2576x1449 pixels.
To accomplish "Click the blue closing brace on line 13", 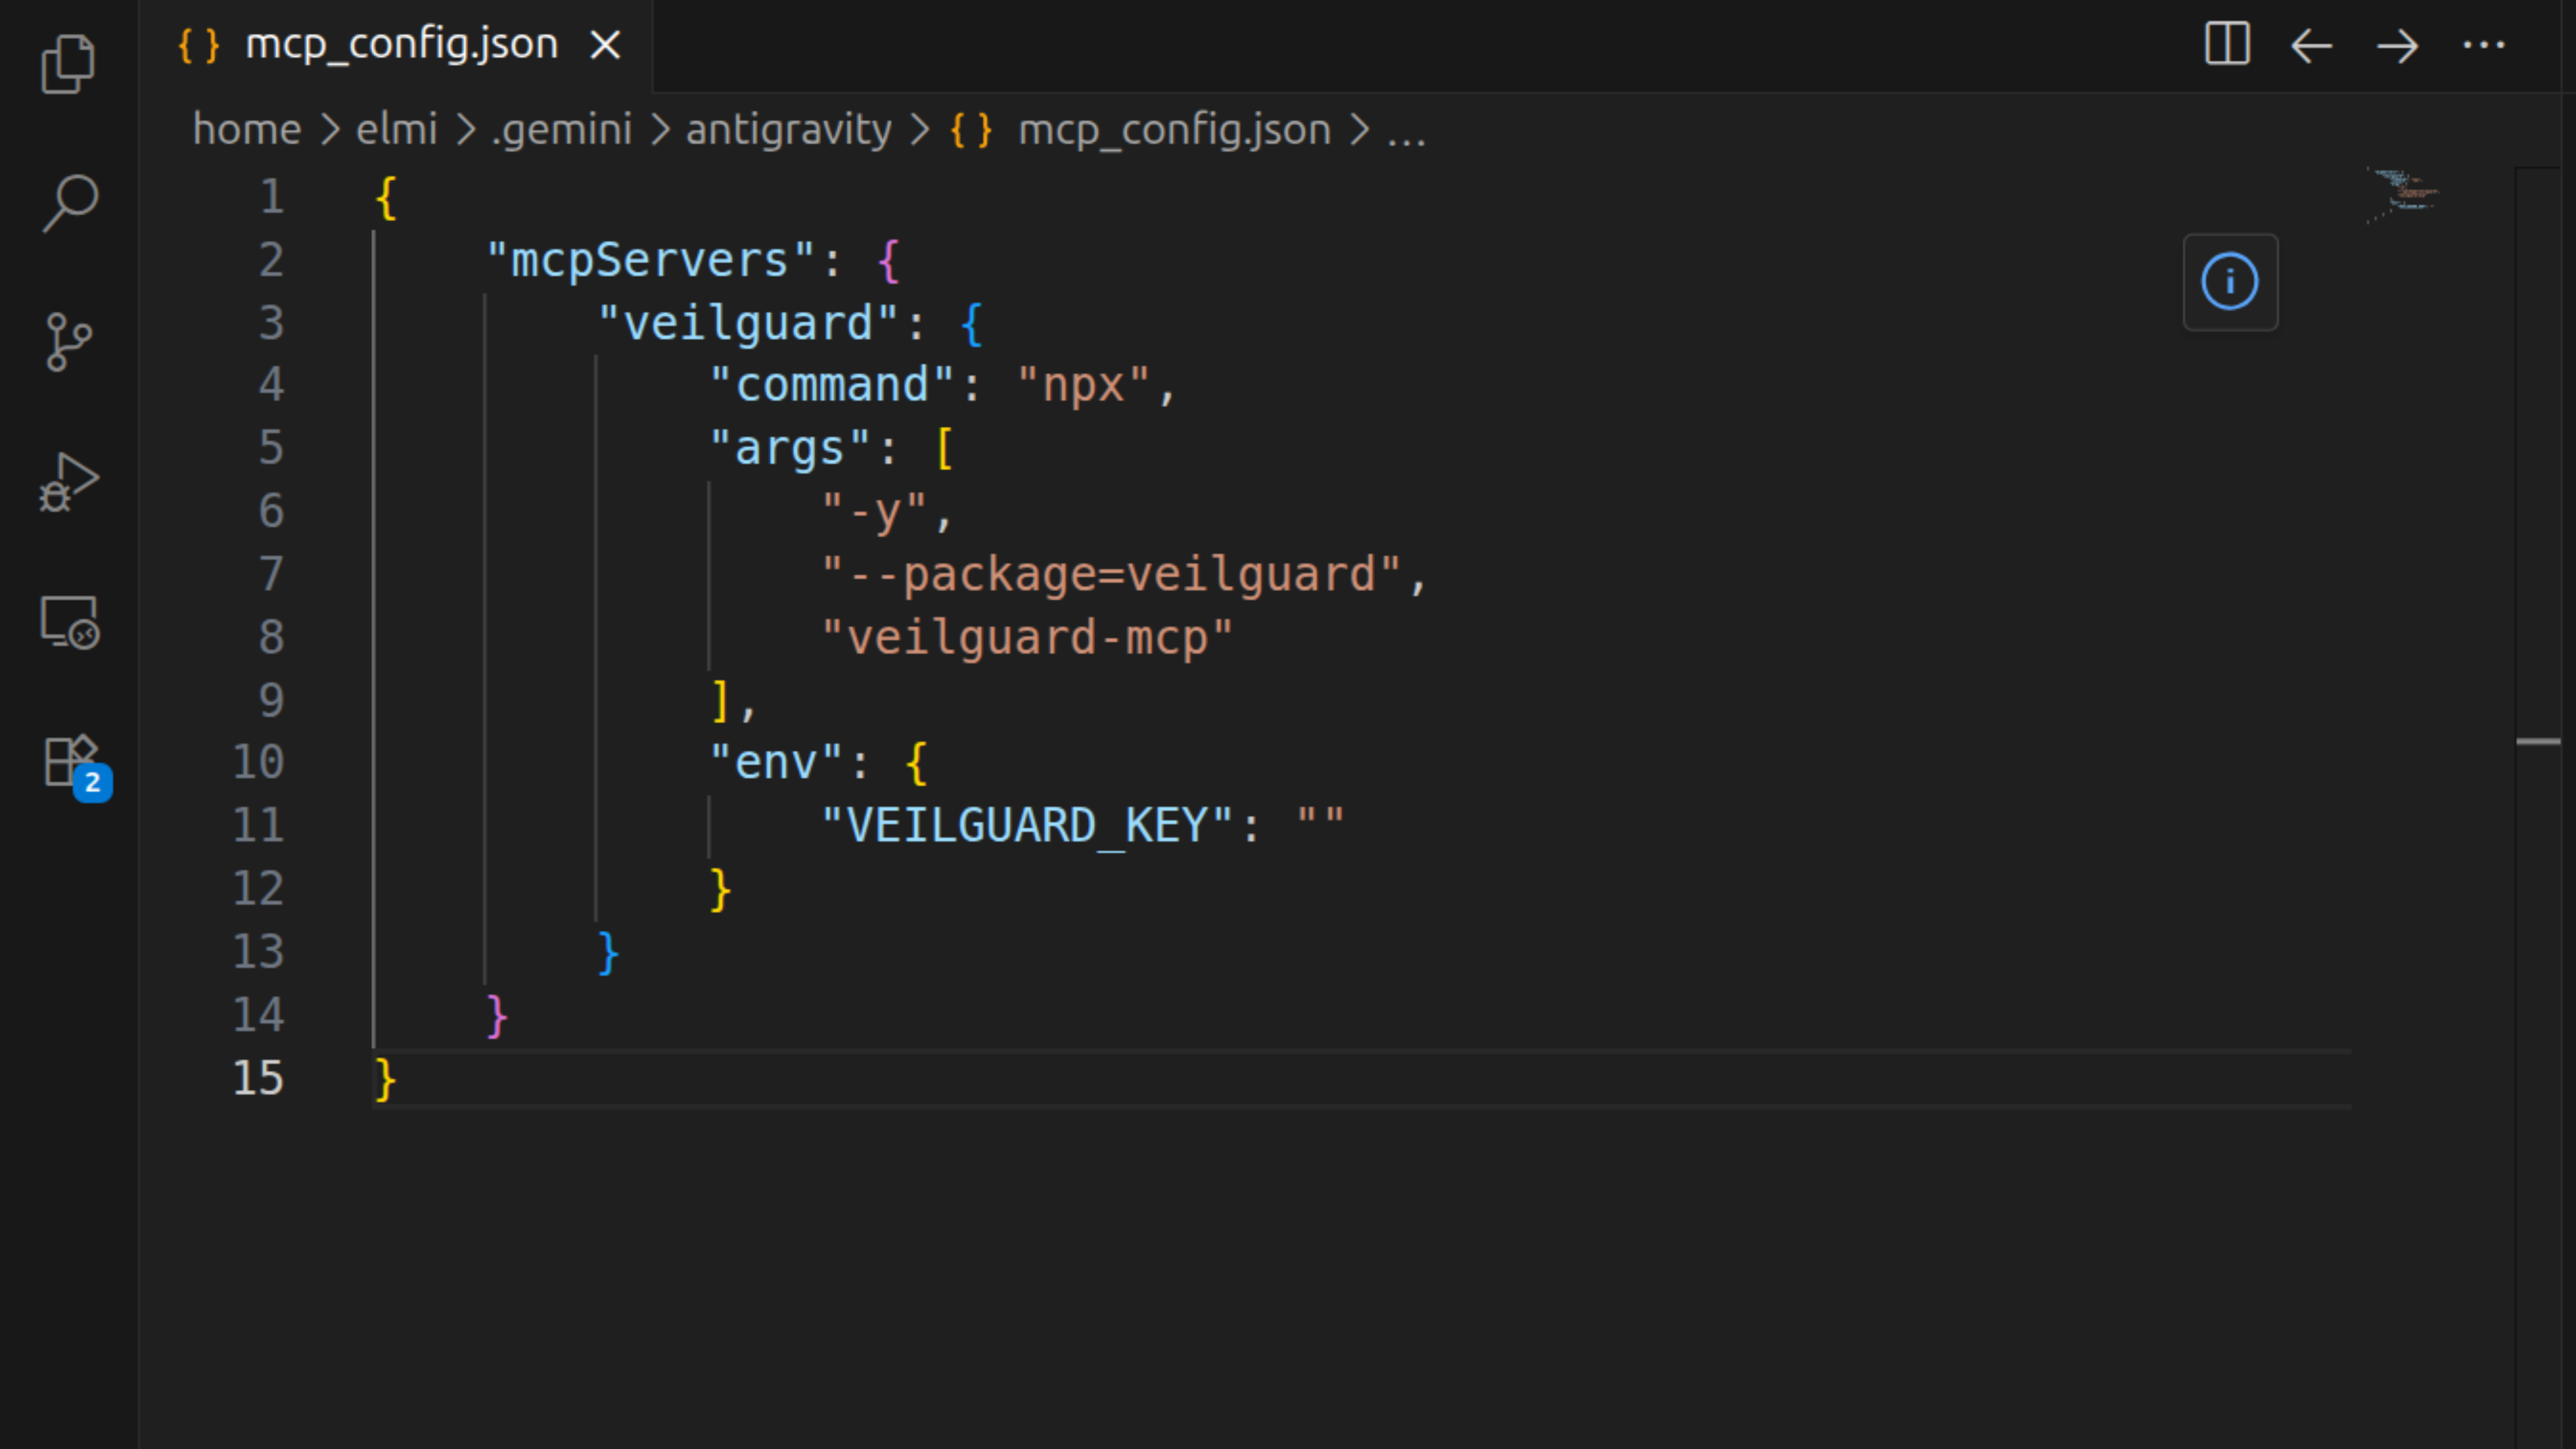I will pos(608,953).
